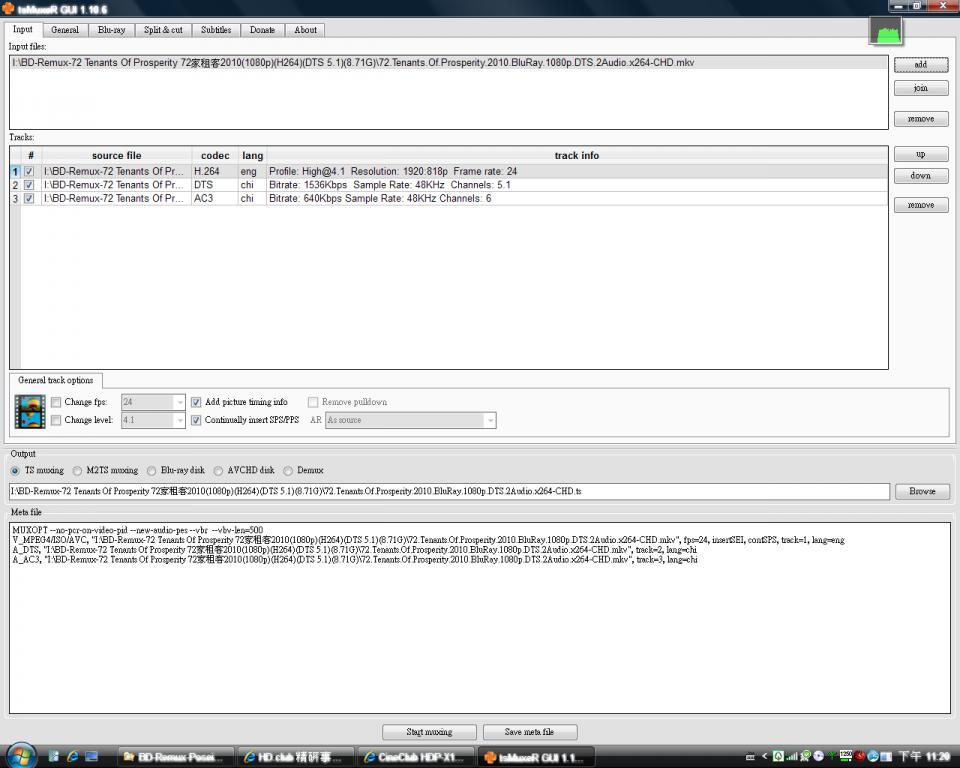Click 'Bitrate: 1536Kbps' track info cell

click(x=577, y=185)
